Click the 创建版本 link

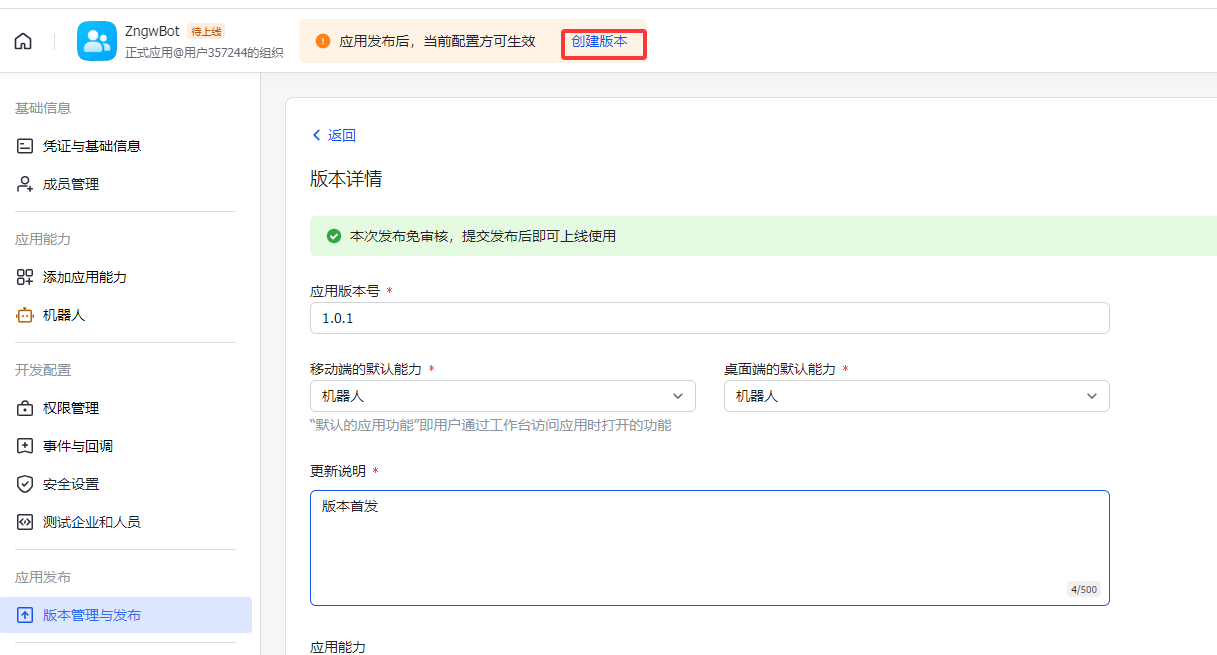[600, 41]
